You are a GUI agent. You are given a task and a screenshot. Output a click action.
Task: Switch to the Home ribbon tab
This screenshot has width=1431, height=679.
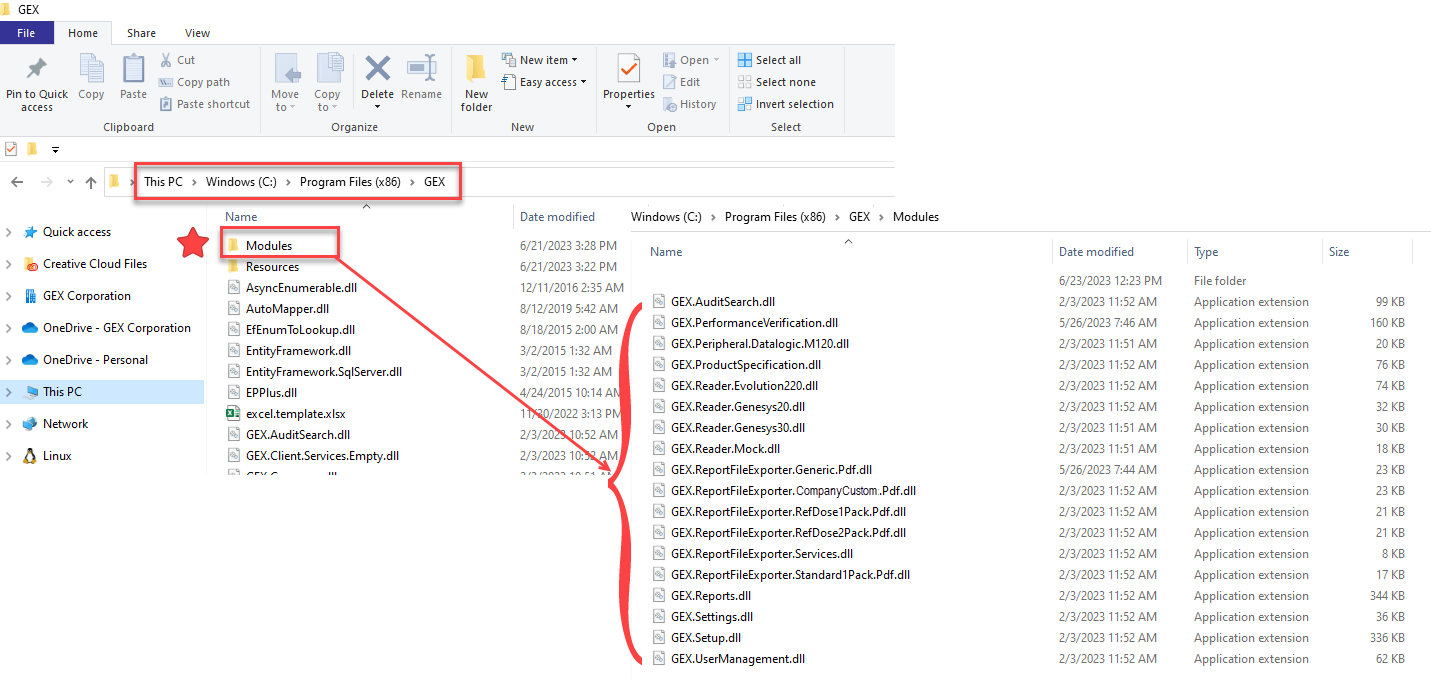[83, 33]
